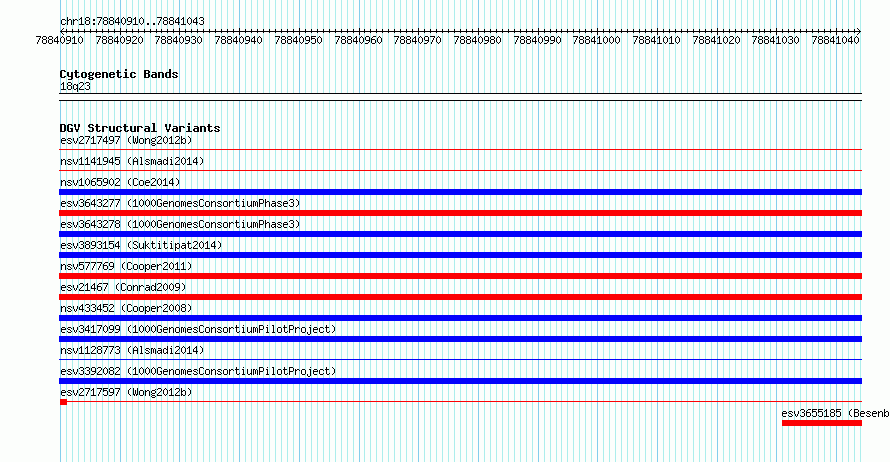Click ruler position 78840960

pos(358,40)
